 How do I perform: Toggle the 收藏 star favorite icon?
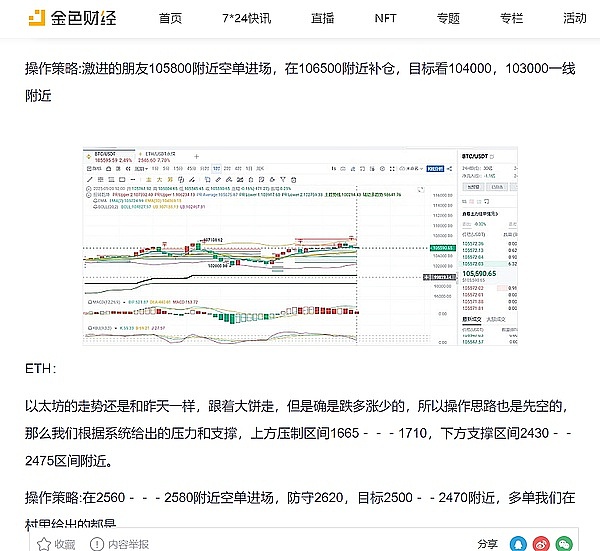coord(44,543)
